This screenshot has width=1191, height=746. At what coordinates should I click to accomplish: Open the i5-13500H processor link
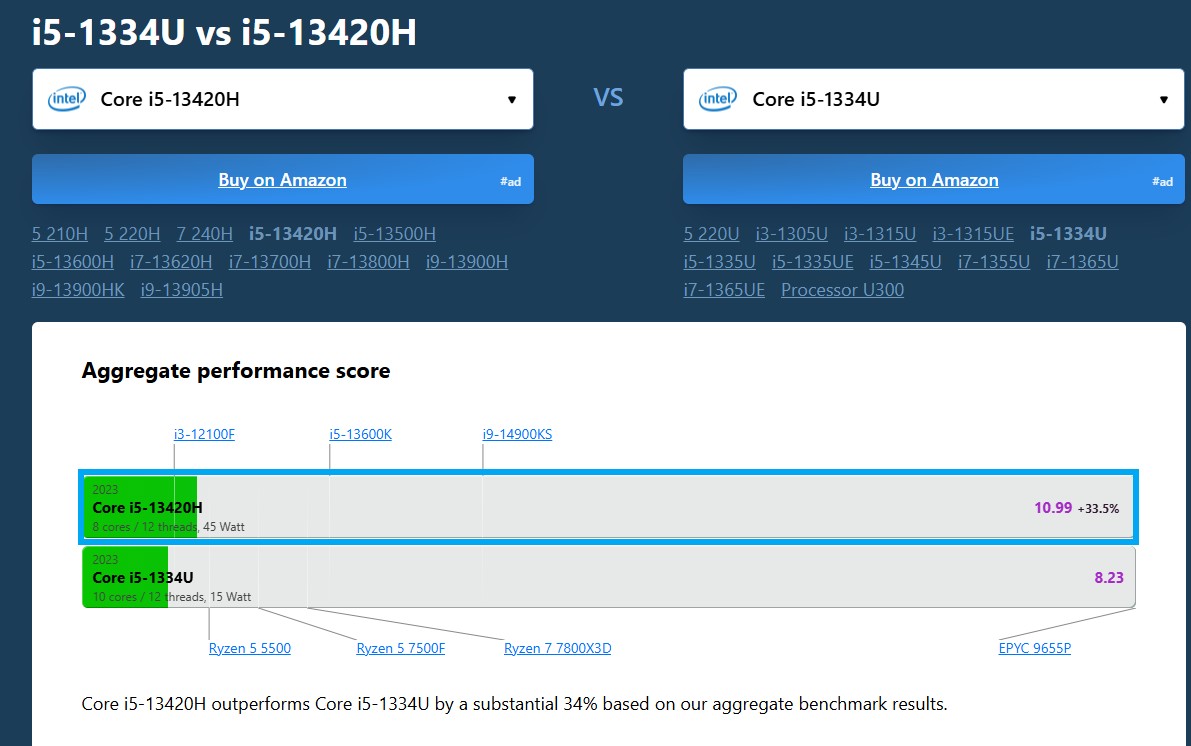[x=394, y=234]
